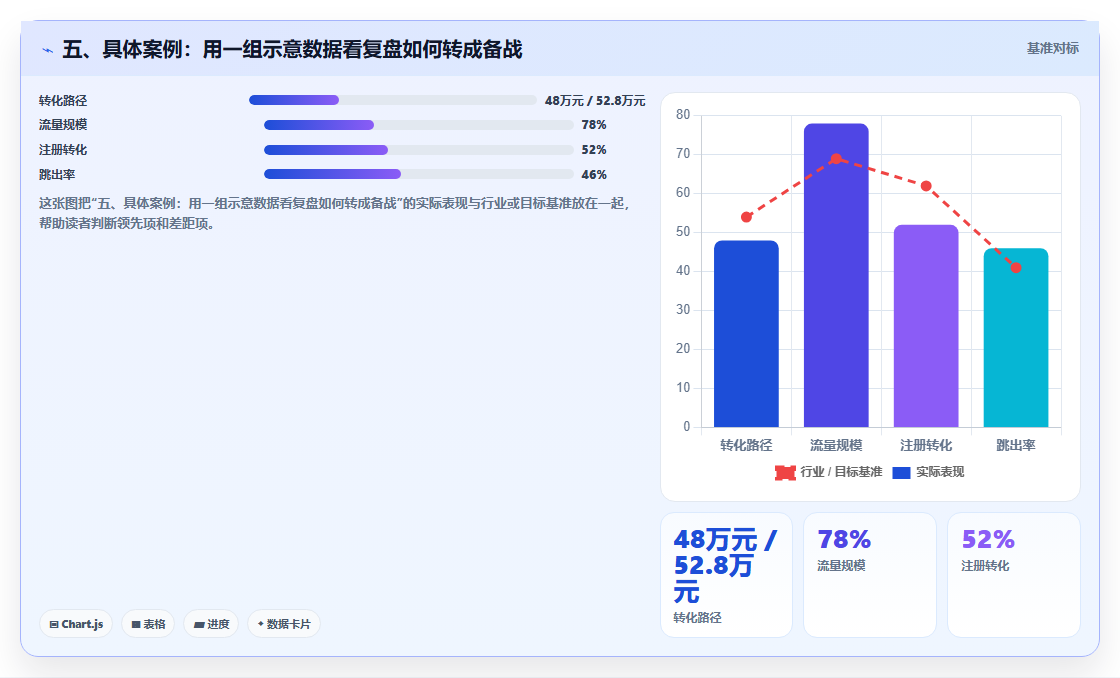
Task: Click the benchmark point on 流量规模 bar
Action: tap(836, 159)
